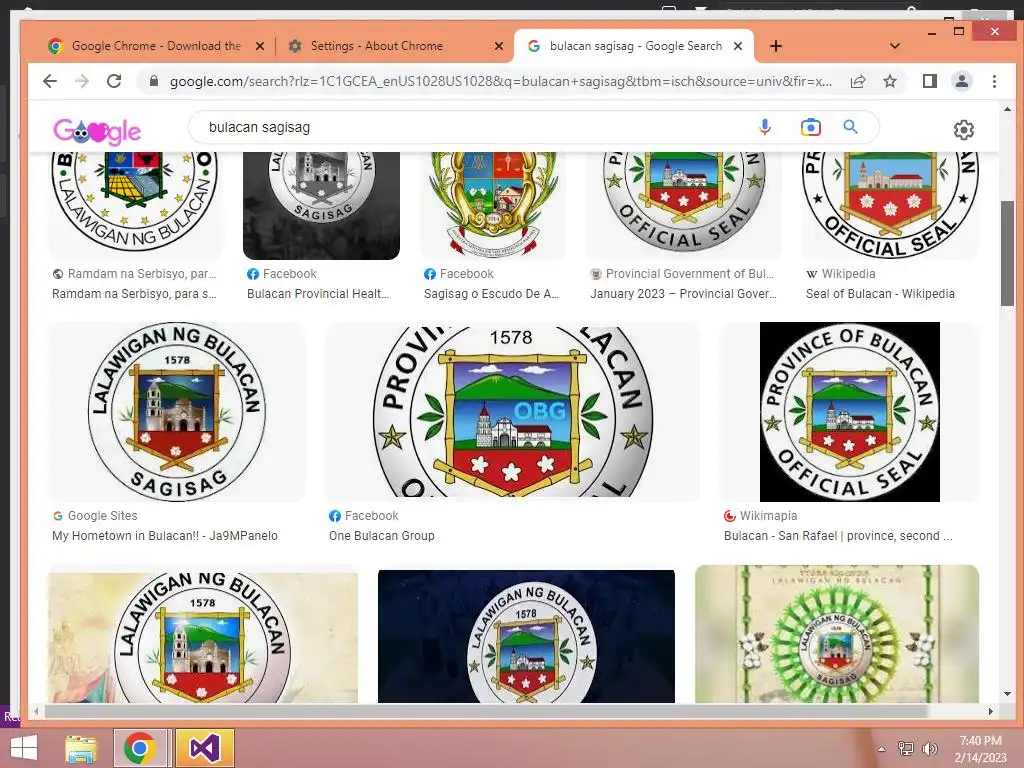Image resolution: width=1024 pixels, height=768 pixels.
Task: Click the vertical scrollbar thumb
Action: tap(1008, 253)
